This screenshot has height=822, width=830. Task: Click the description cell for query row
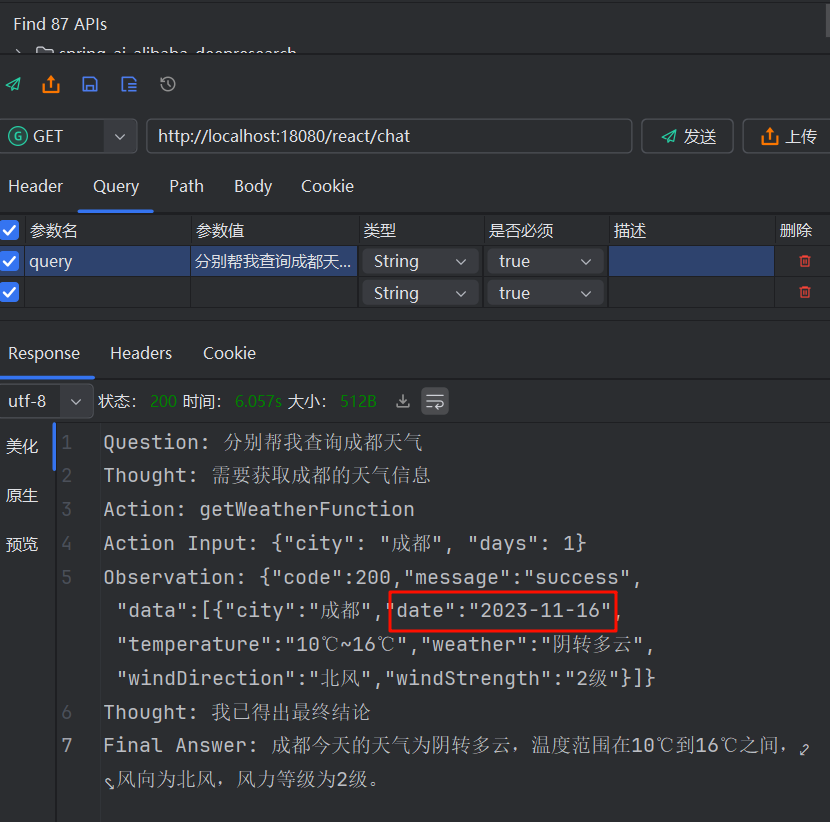[691, 261]
